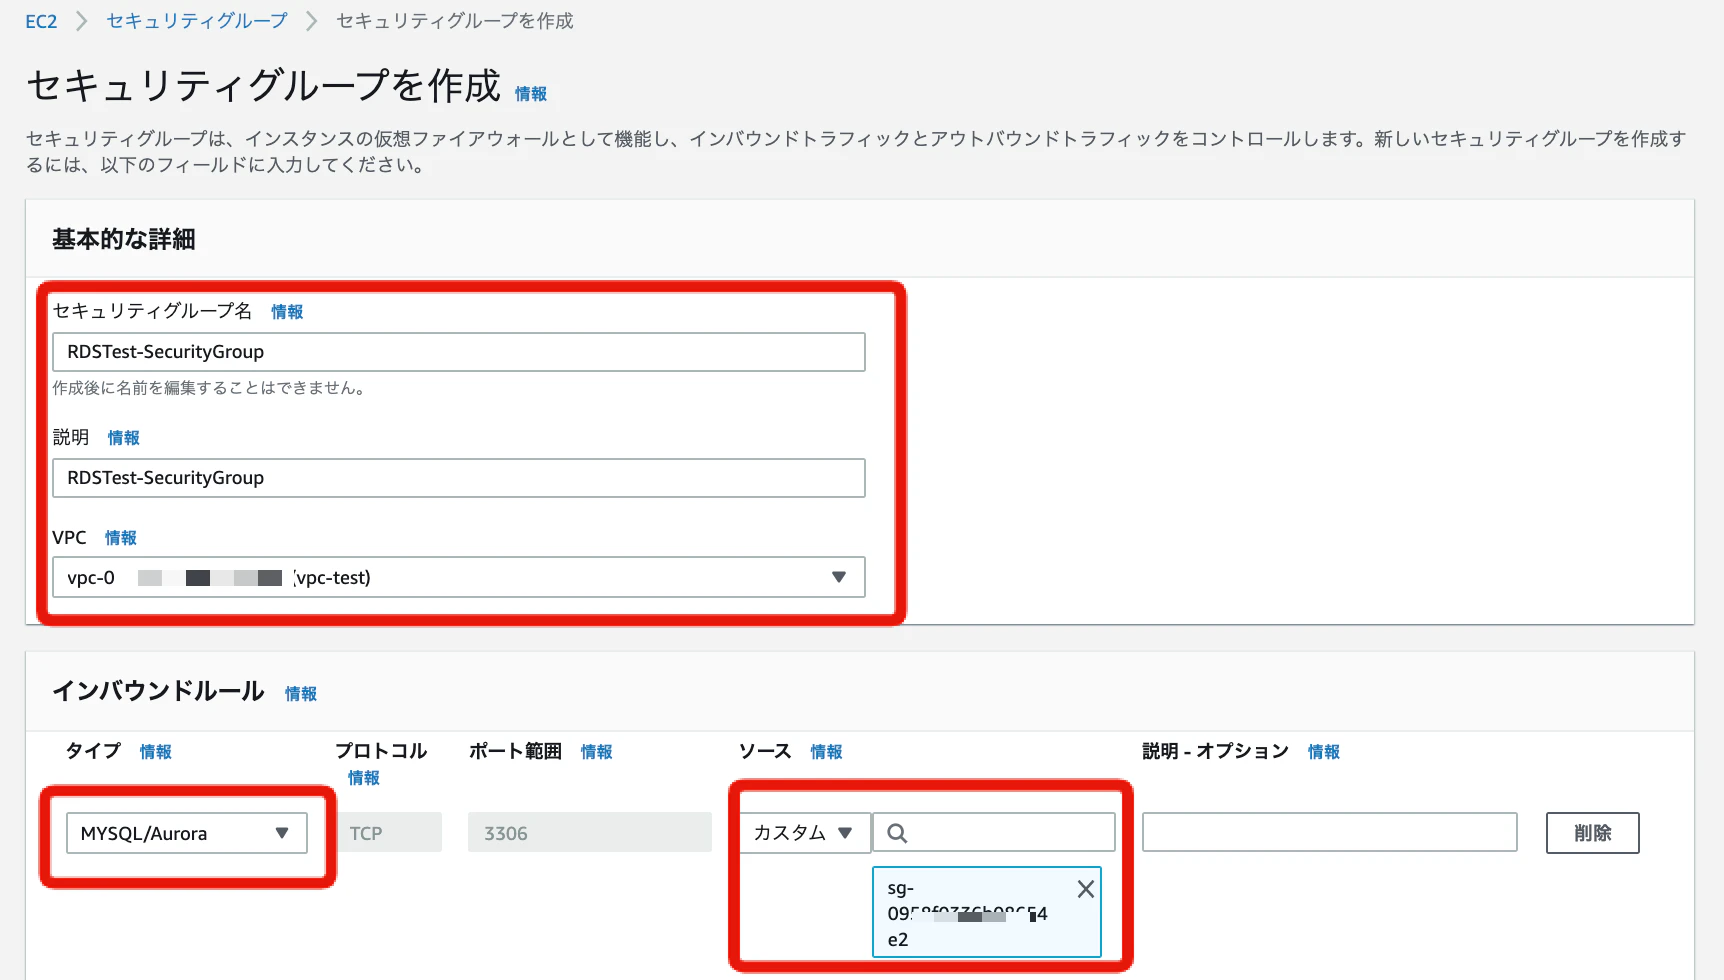Screen dimensions: 1724x980
Task: Open 情報 link next to タイプ column
Action: click(x=156, y=752)
